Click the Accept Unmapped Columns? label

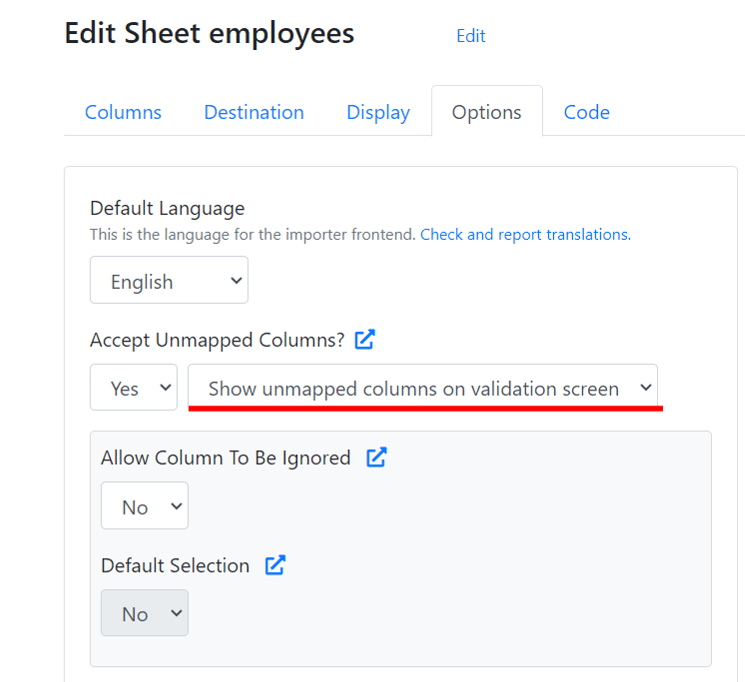click(217, 340)
